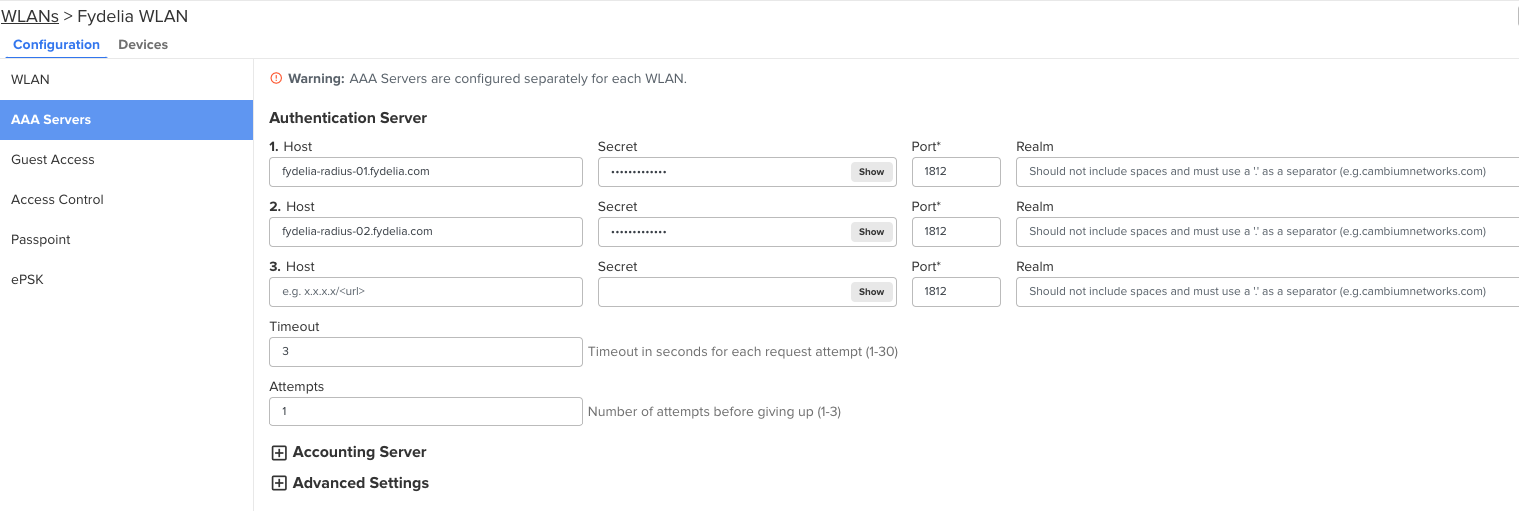Switch to the Devices tab
Screen dimensions: 1519x511
[143, 45]
